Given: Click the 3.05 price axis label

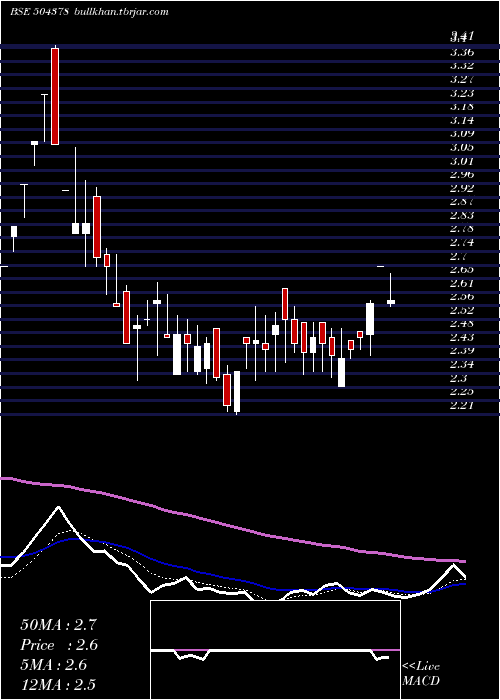Looking at the screenshot, I should 462,147.
